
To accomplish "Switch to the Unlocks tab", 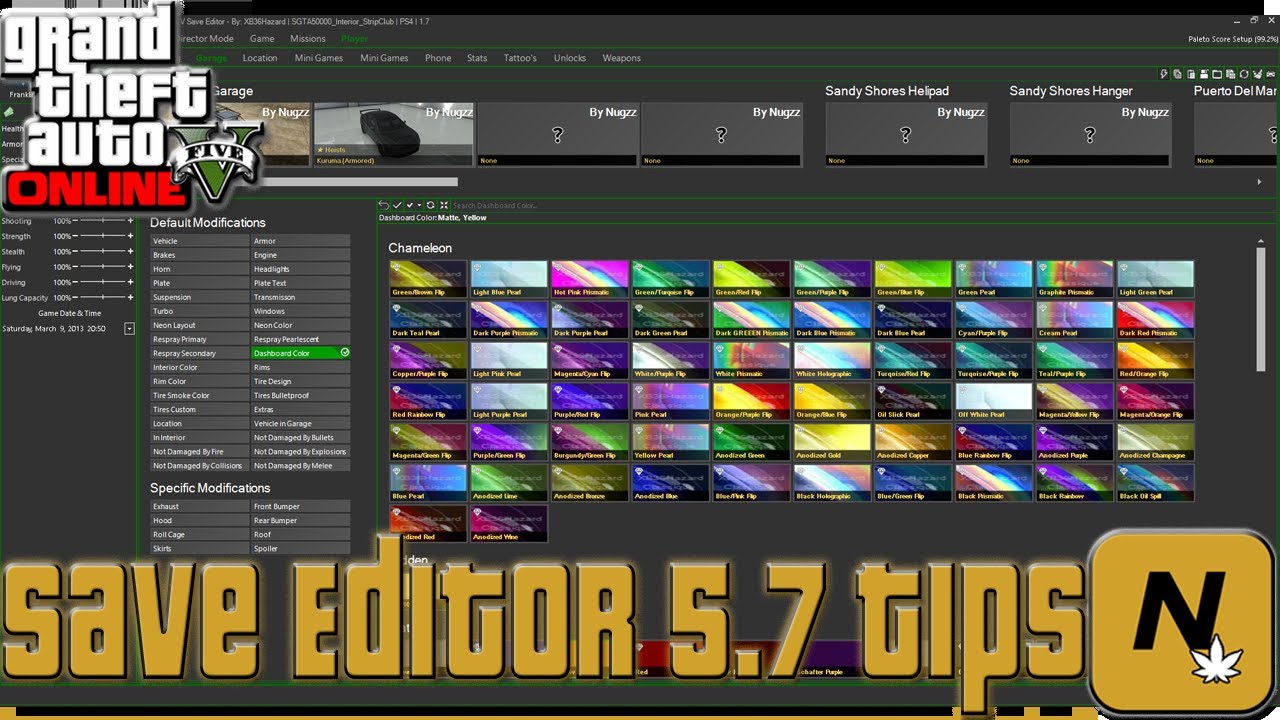I will pos(570,58).
